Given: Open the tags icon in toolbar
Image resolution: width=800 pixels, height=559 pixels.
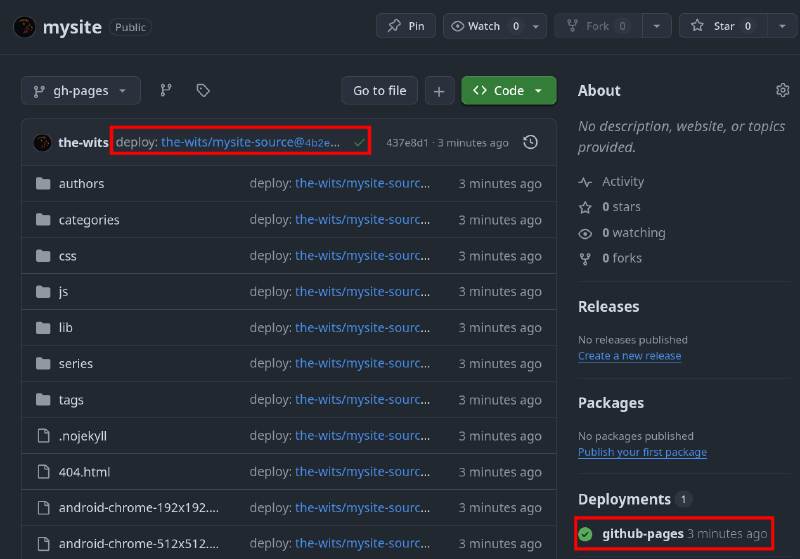Looking at the screenshot, I should tap(203, 90).
